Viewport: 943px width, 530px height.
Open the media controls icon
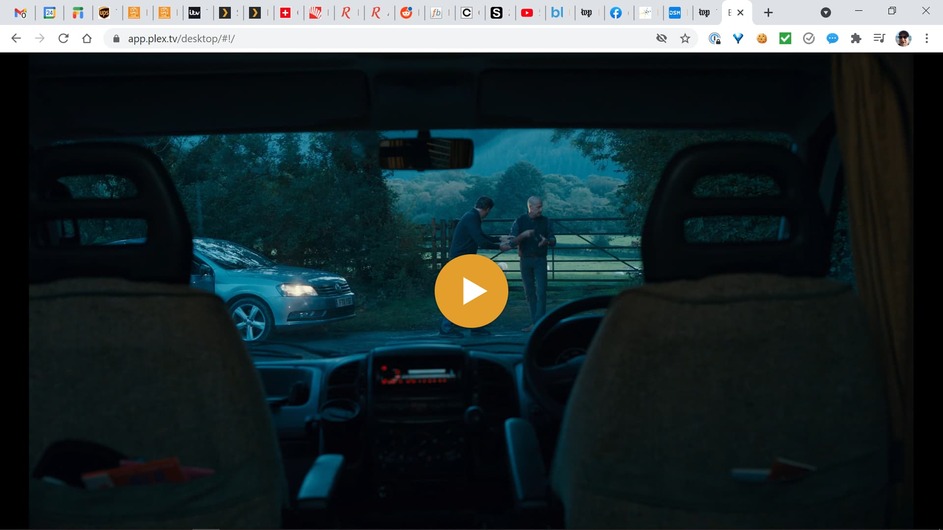[879, 39]
